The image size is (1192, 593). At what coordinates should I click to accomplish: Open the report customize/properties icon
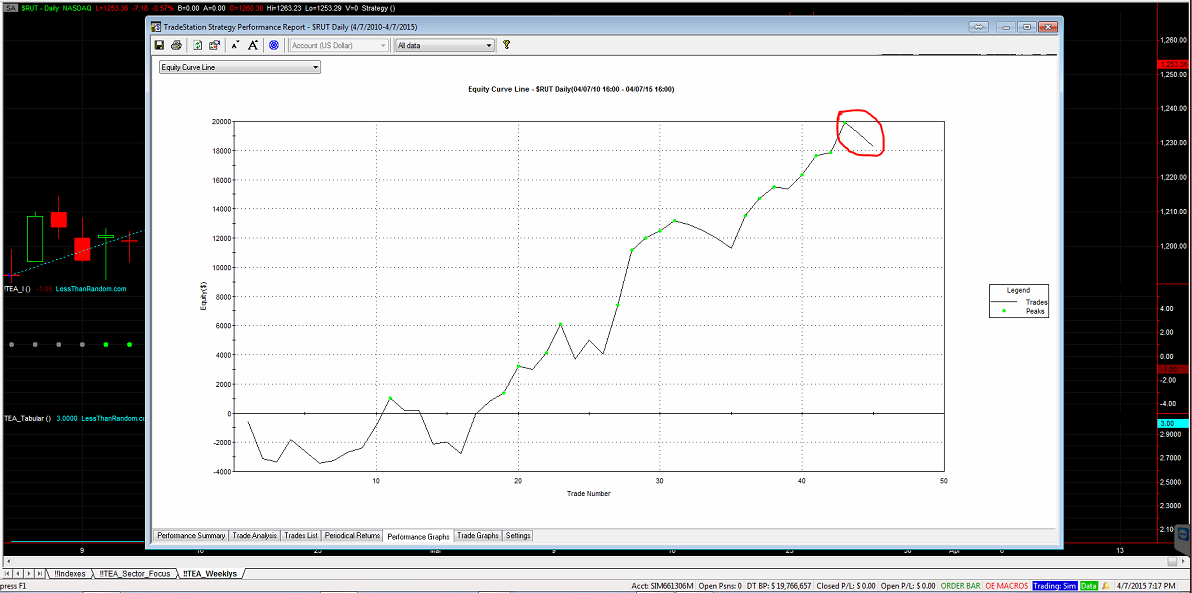click(214, 45)
